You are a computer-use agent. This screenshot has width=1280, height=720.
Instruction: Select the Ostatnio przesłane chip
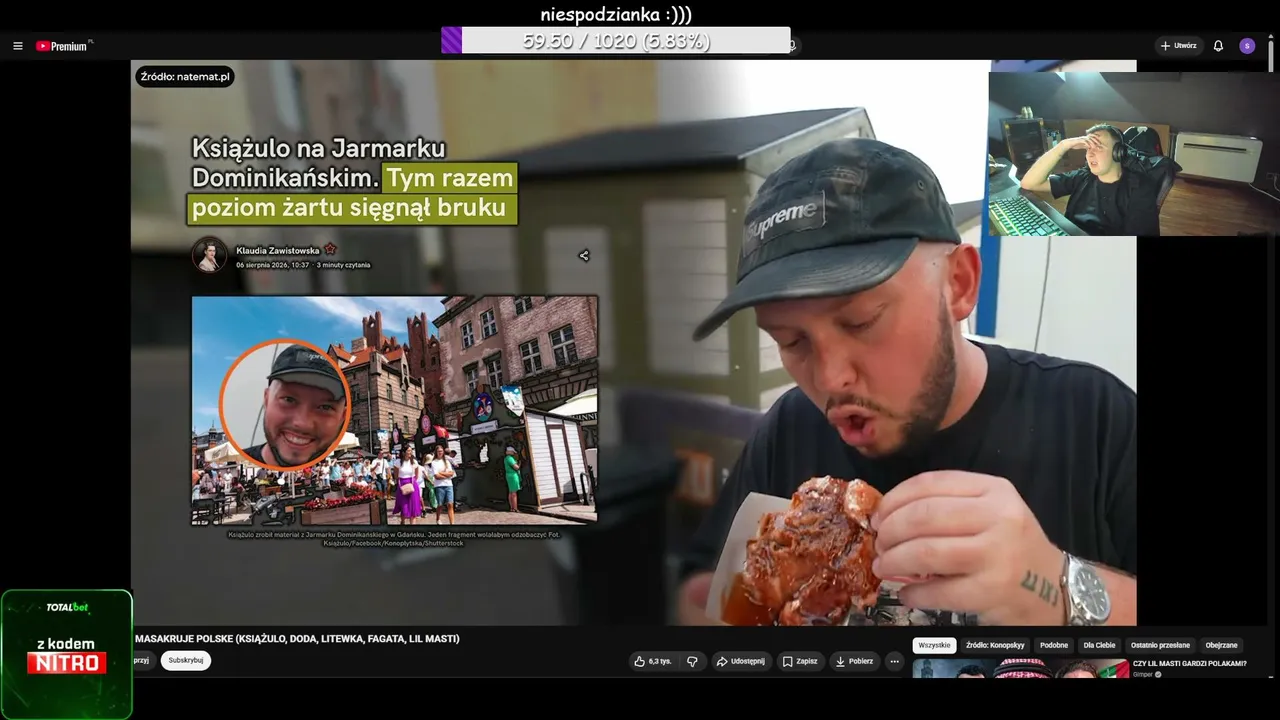(1160, 645)
